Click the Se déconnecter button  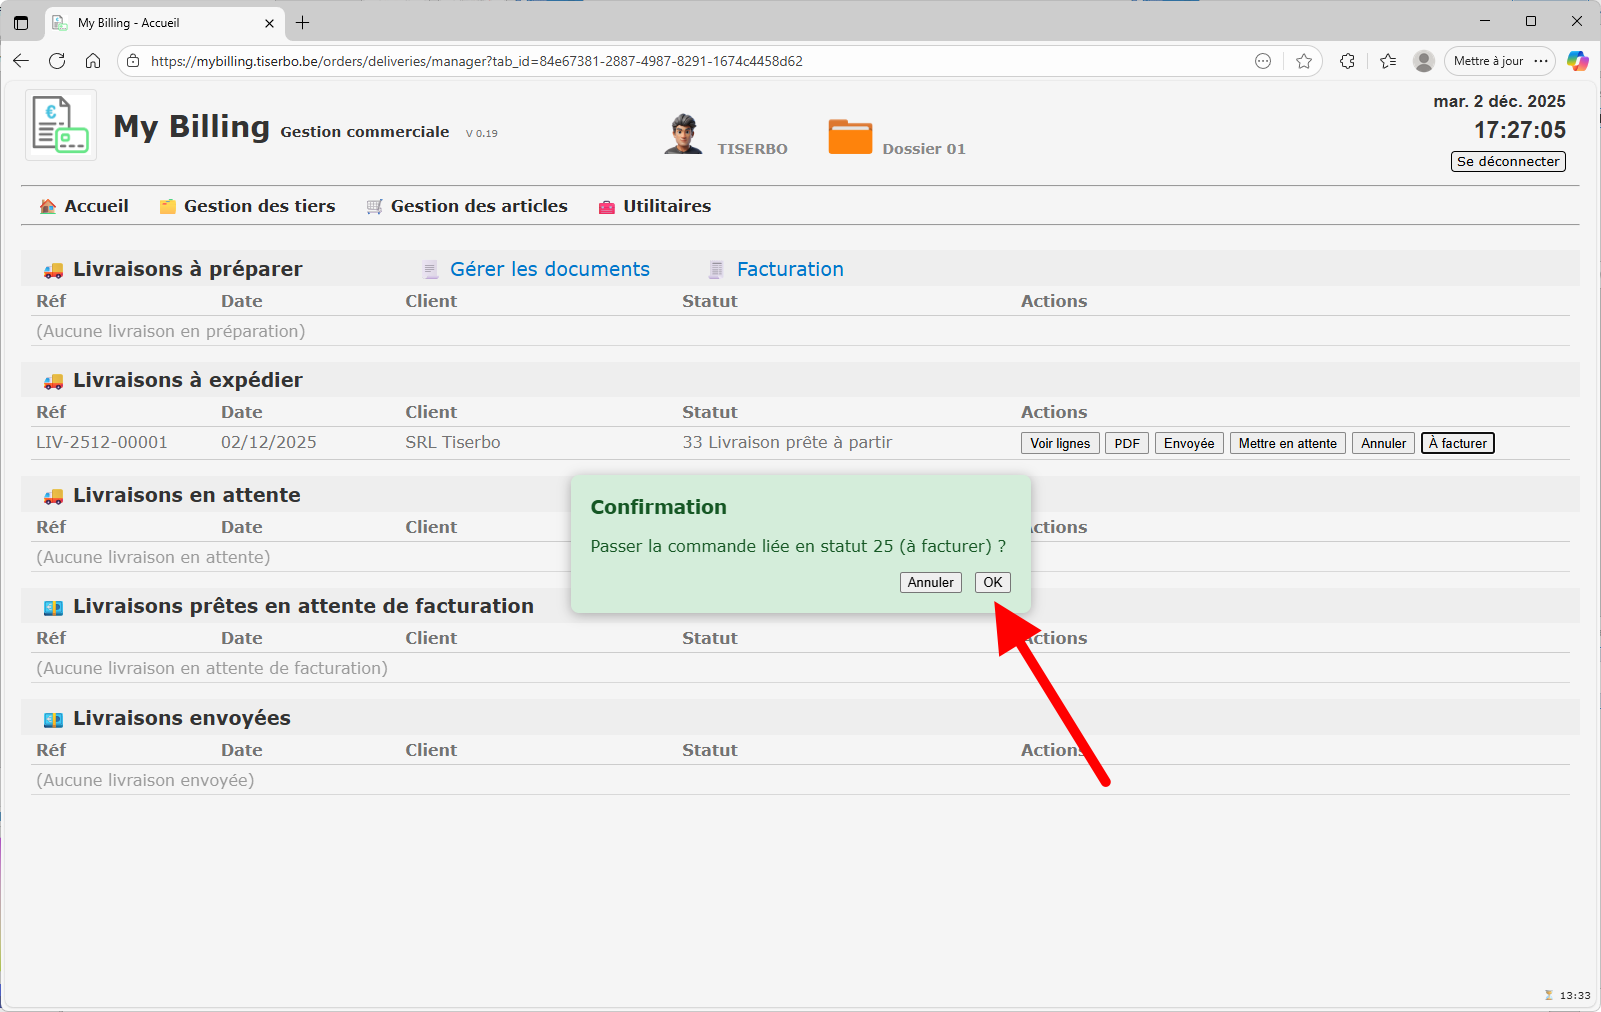1507,161
